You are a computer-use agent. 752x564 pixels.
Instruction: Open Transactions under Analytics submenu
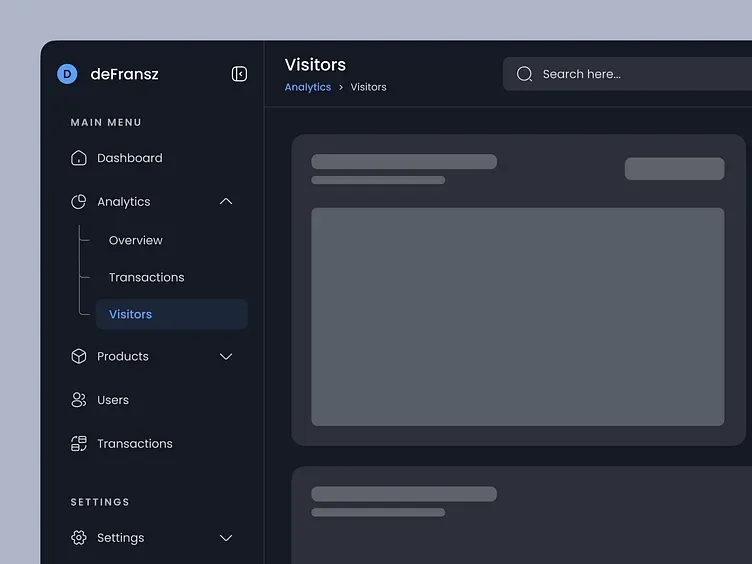coord(146,277)
